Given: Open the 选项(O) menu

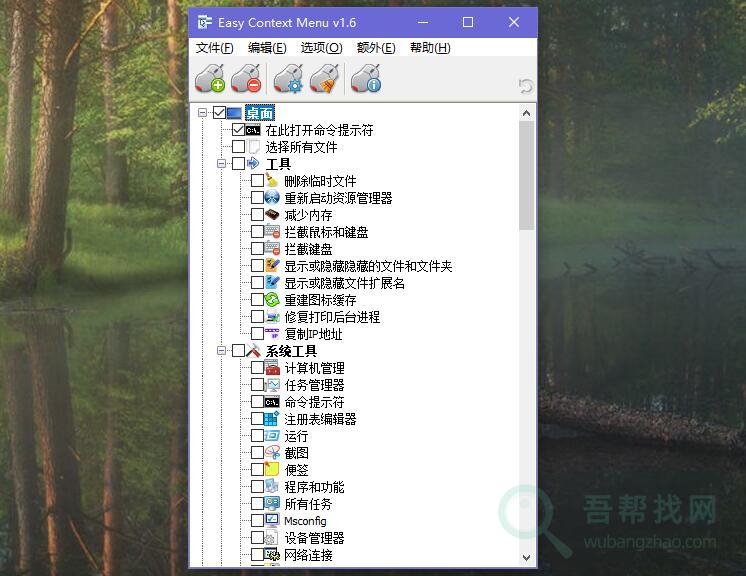Looking at the screenshot, I should point(321,48).
